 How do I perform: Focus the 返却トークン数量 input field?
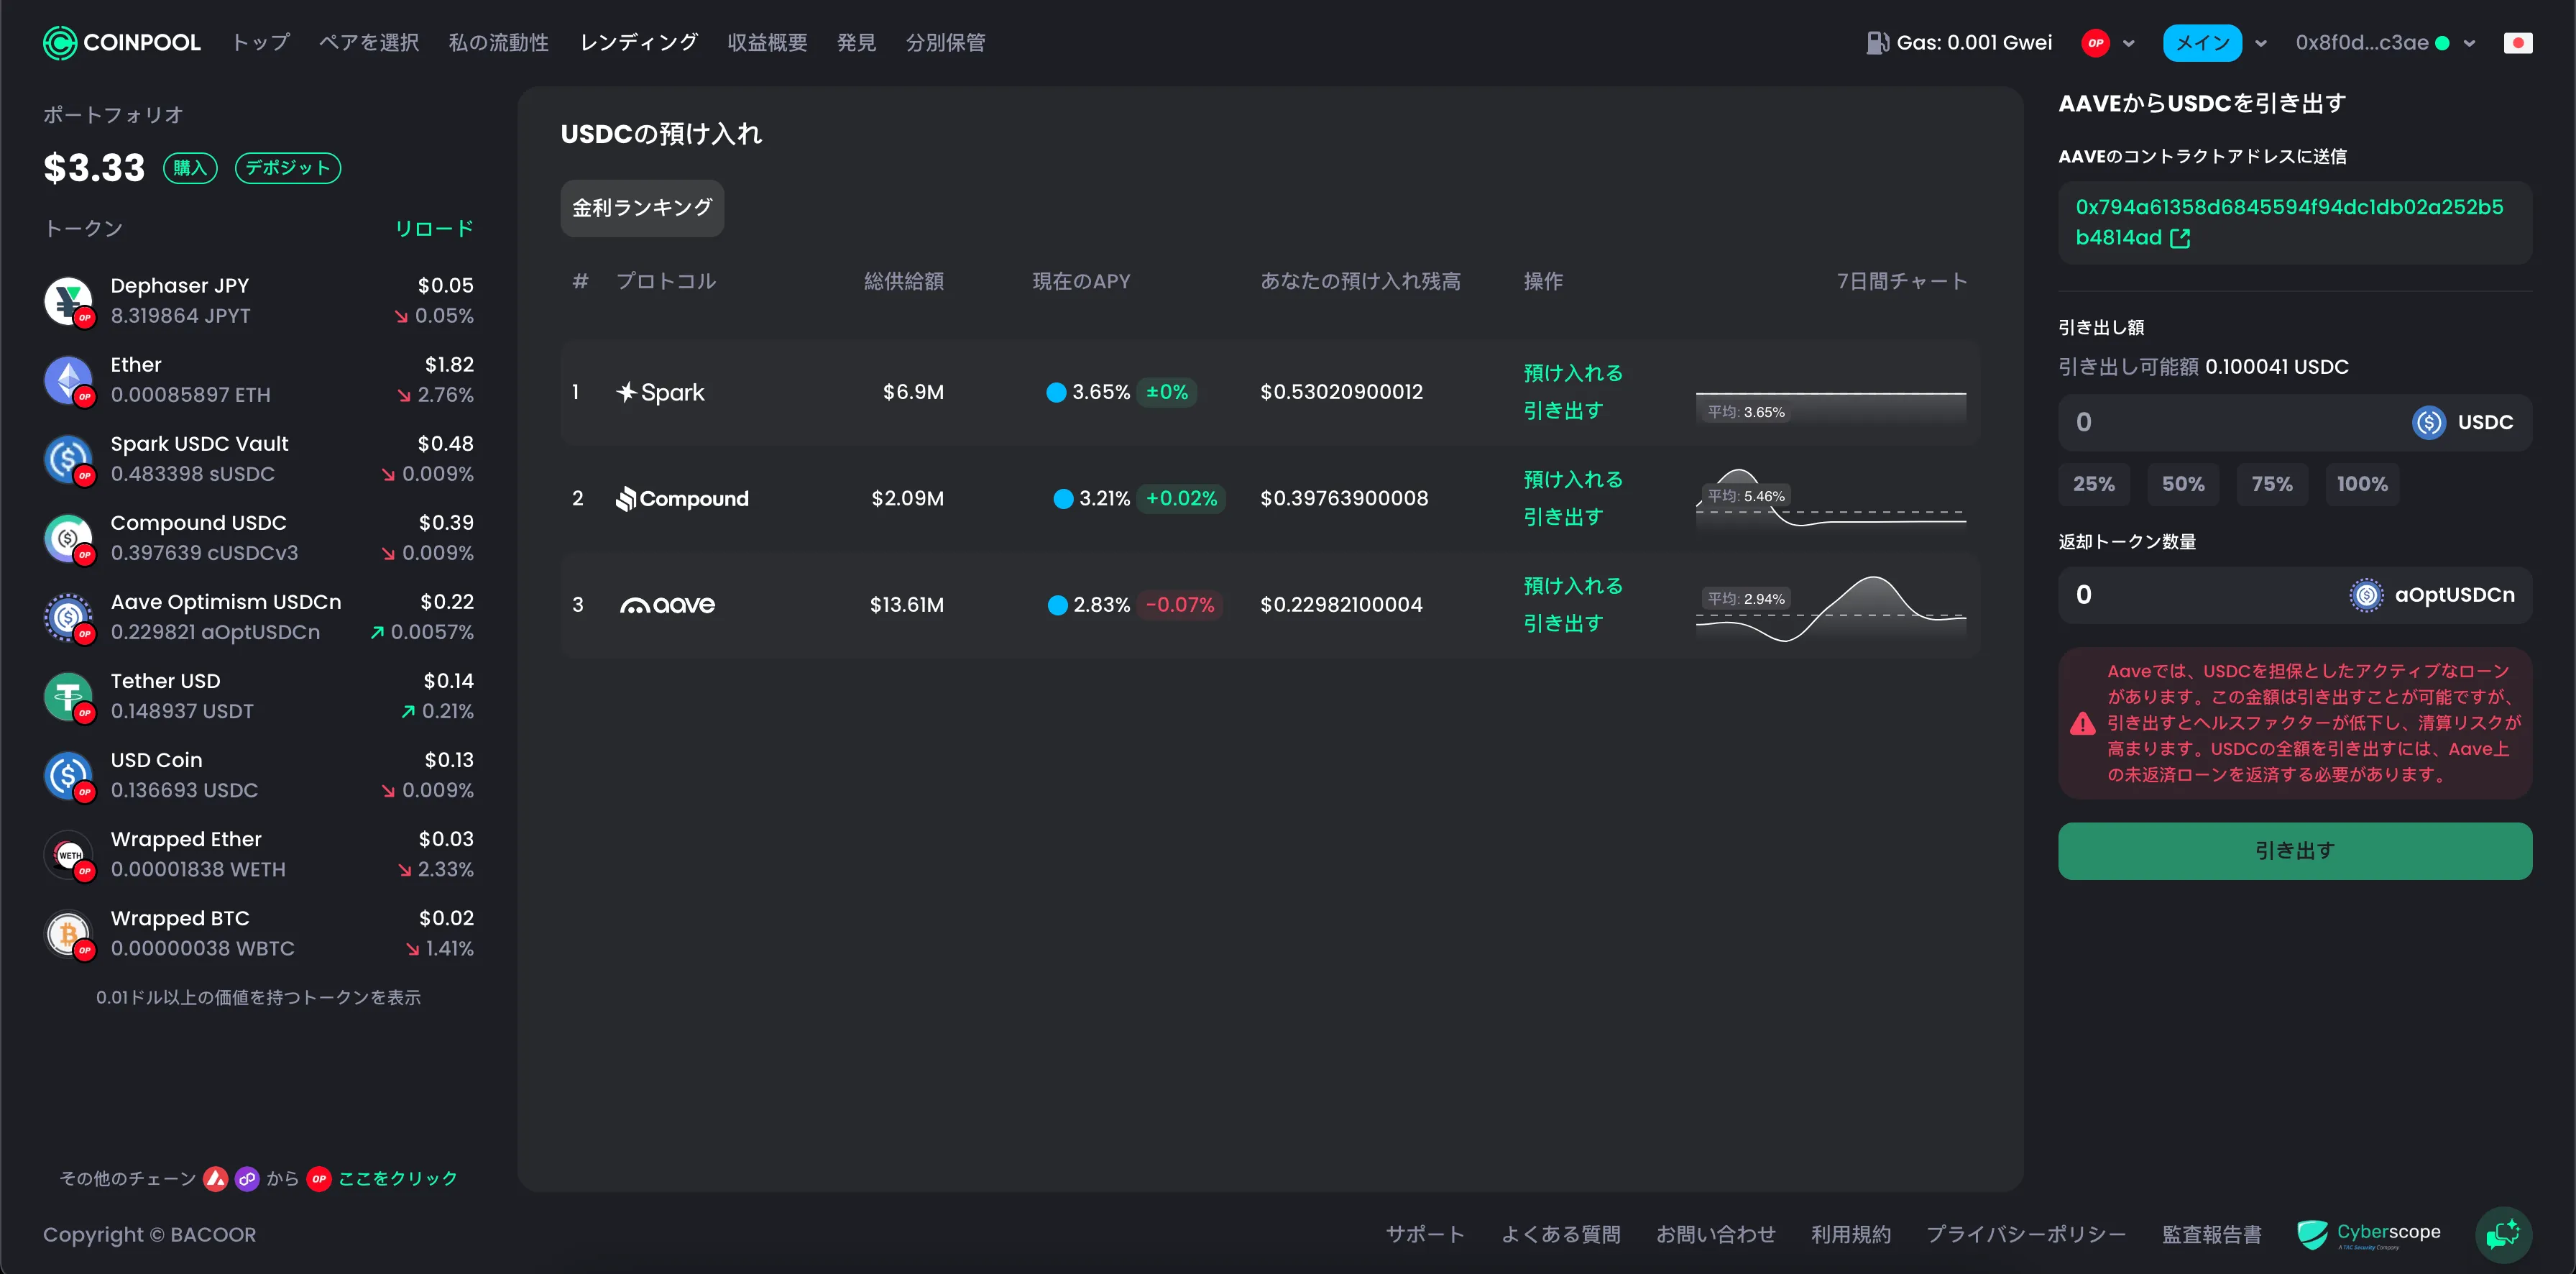click(x=2295, y=595)
